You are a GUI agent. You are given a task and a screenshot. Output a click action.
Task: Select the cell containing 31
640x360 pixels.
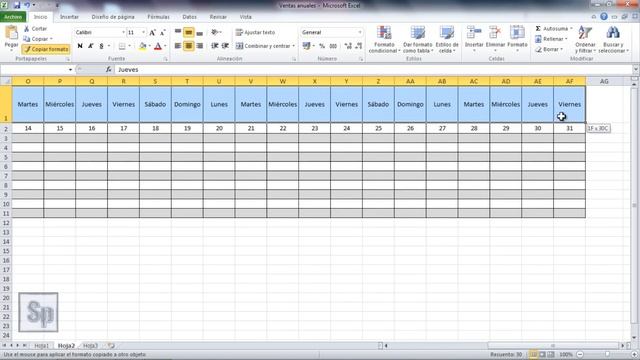569,128
